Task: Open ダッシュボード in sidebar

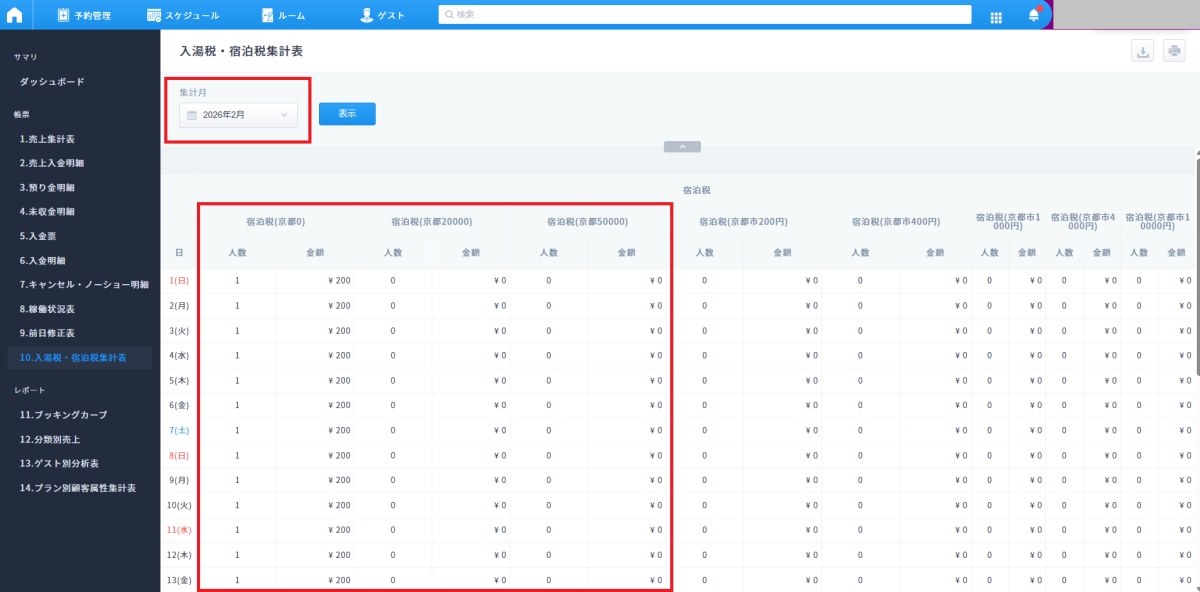Action: [x=52, y=82]
